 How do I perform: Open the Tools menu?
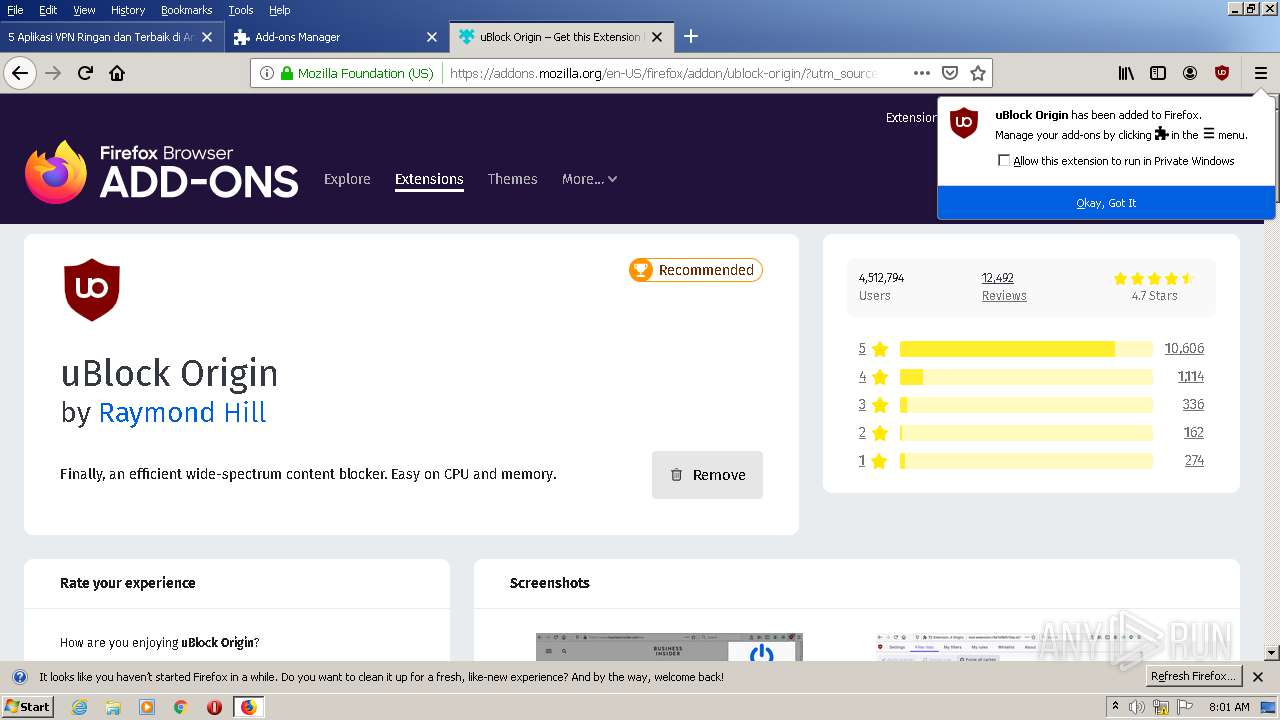pyautogui.click(x=241, y=10)
